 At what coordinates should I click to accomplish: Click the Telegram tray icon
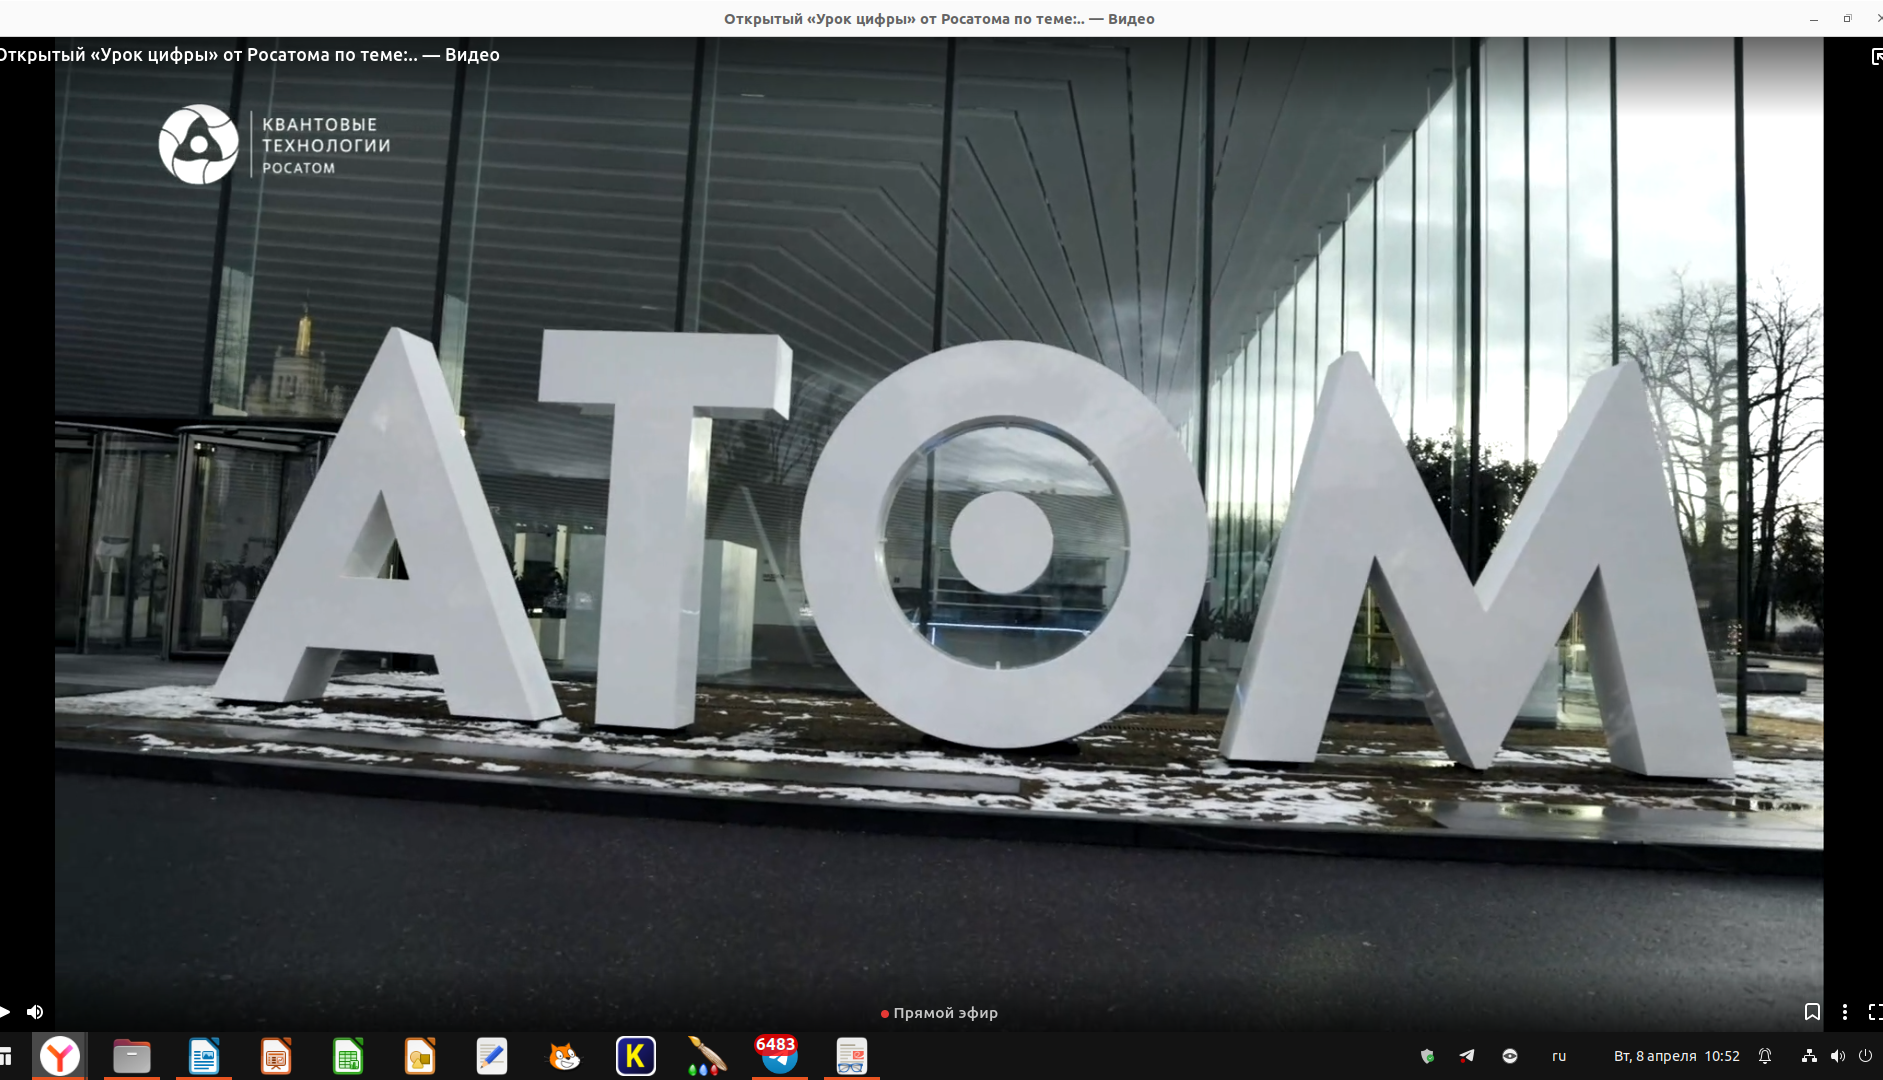point(1467,1056)
